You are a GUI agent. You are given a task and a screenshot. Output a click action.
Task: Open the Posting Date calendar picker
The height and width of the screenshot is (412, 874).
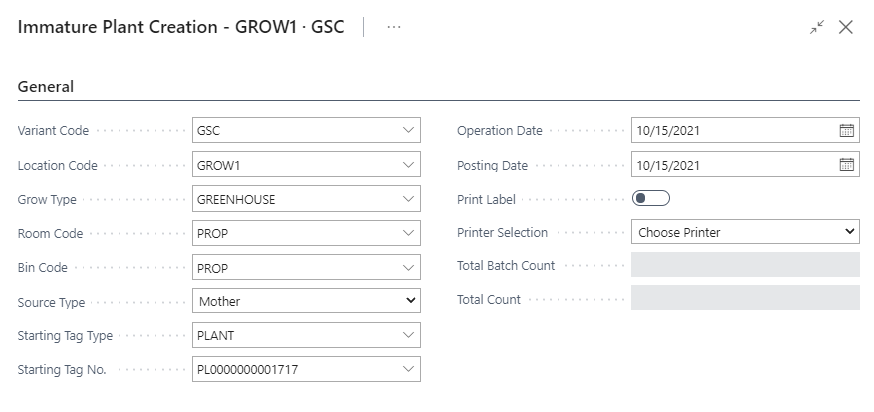click(846, 165)
